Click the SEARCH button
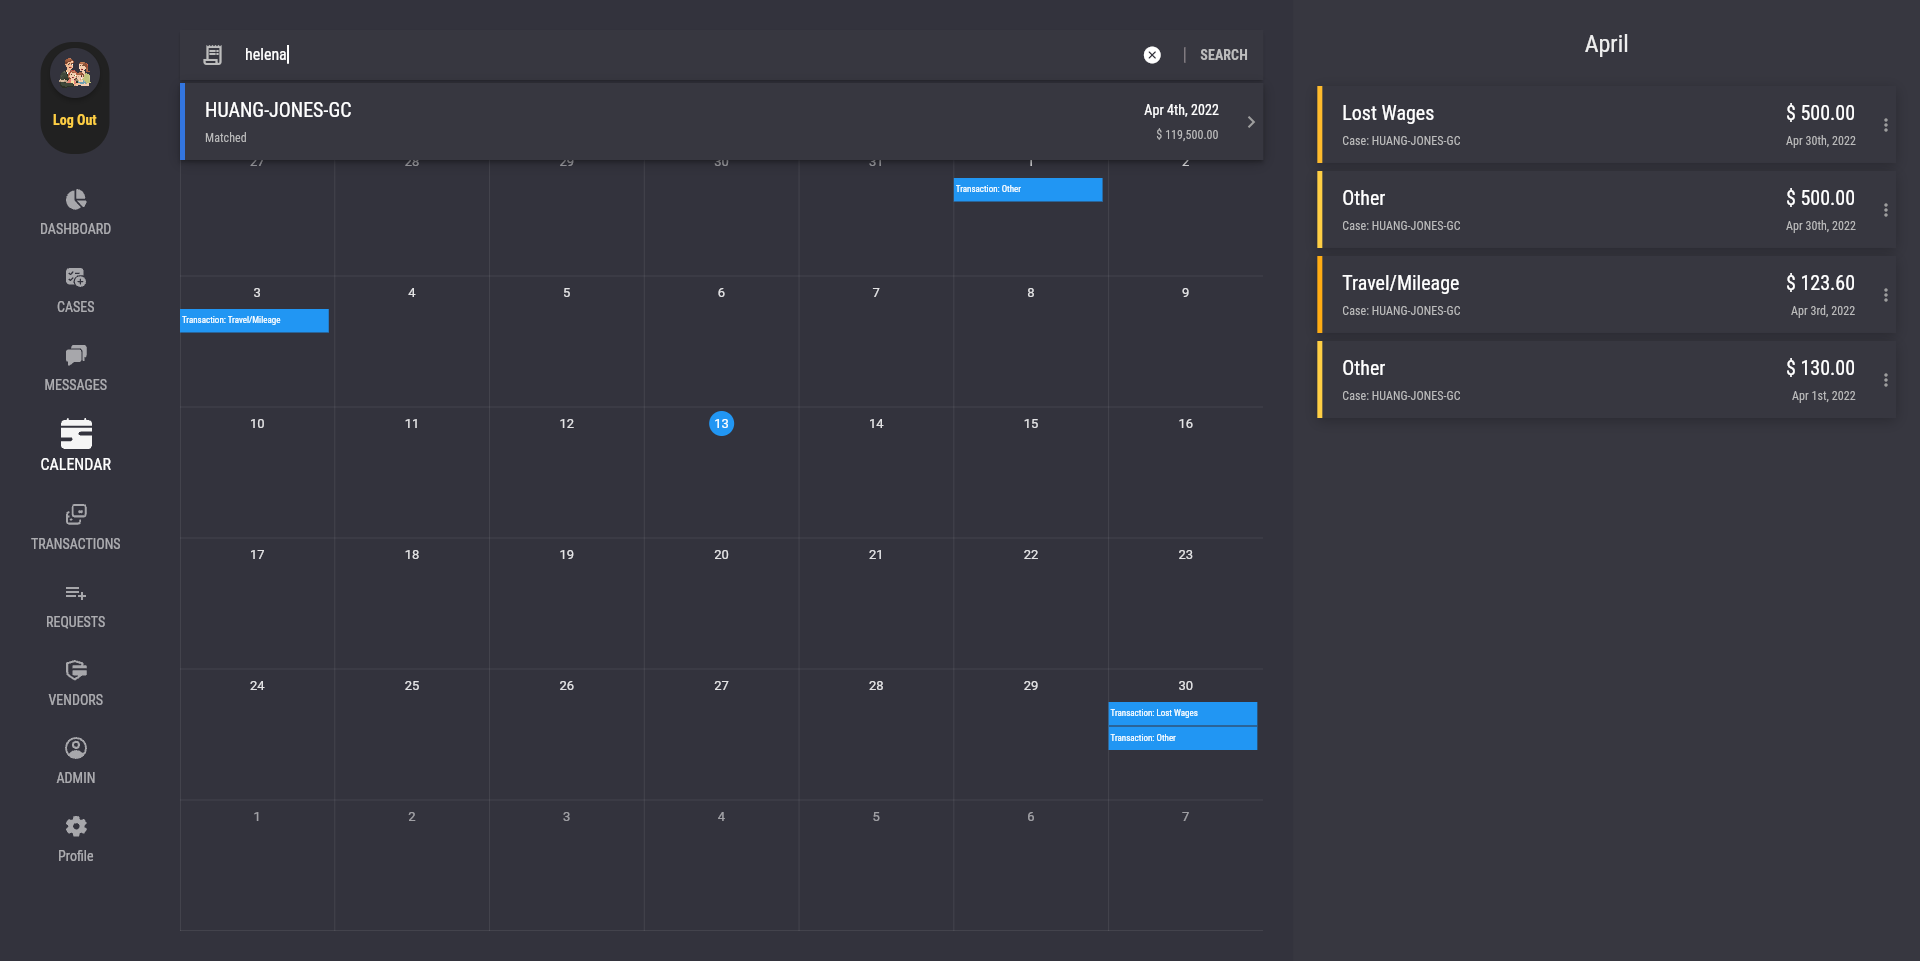Image resolution: width=1920 pixels, height=961 pixels. point(1223,55)
